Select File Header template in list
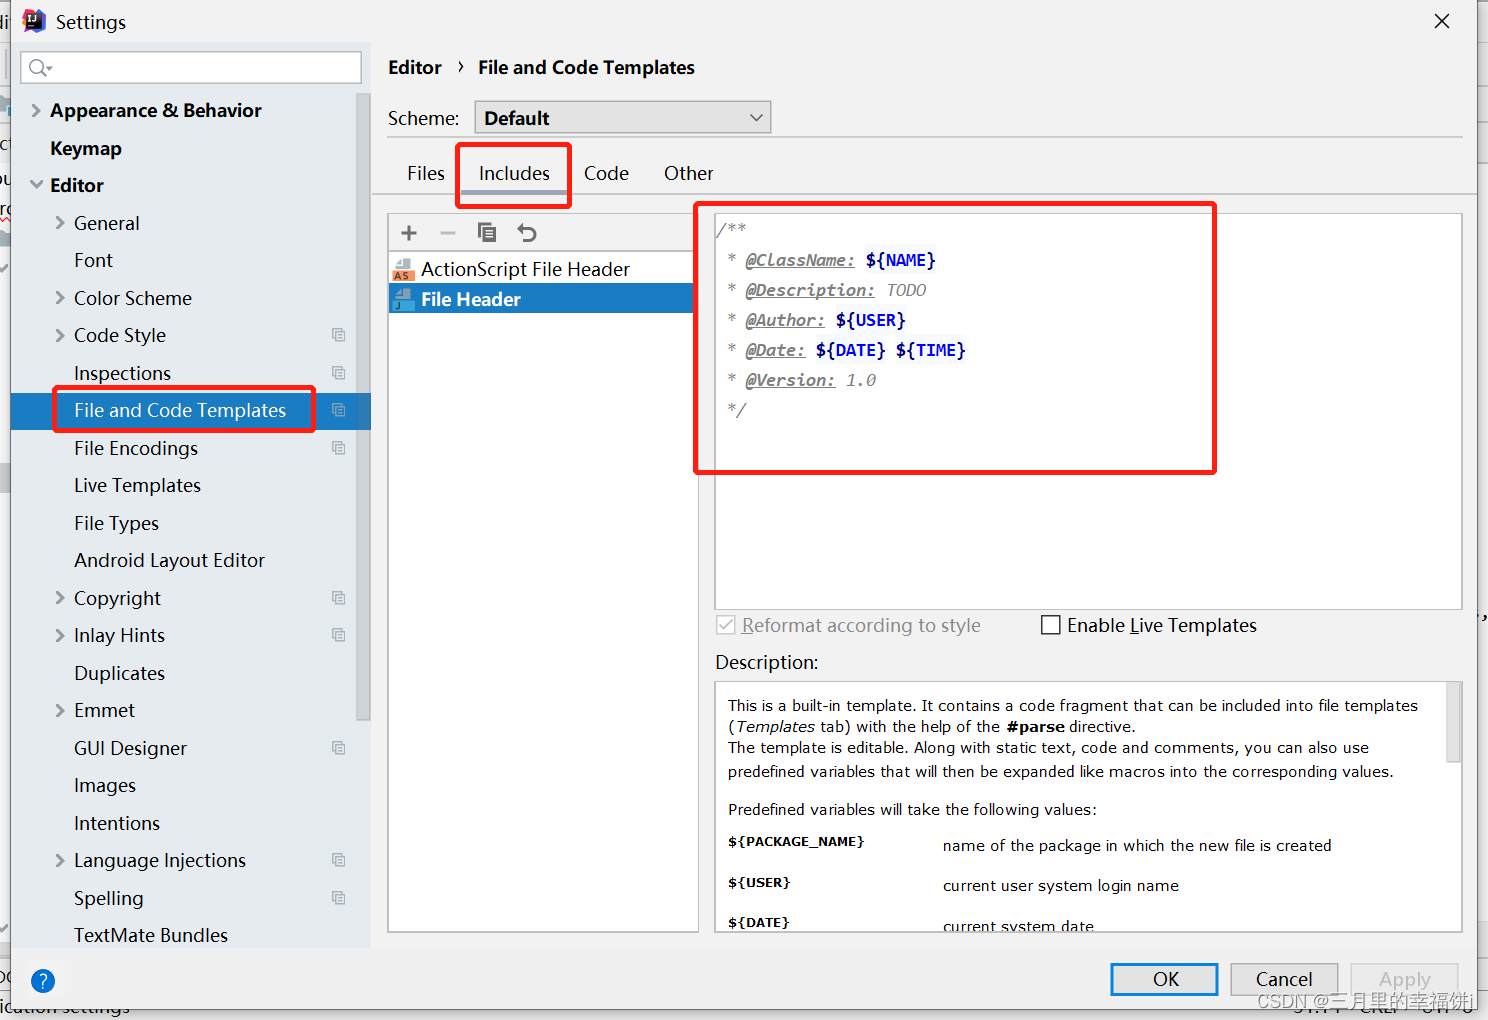 coord(541,299)
